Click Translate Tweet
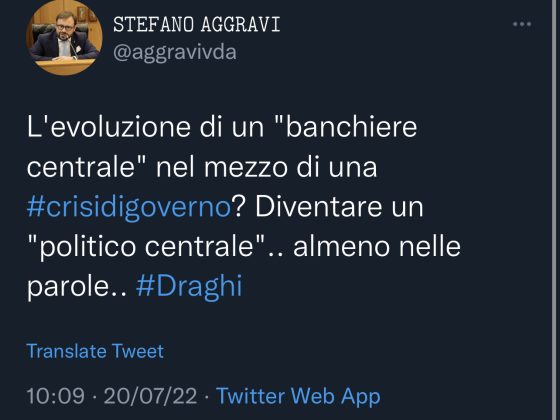This screenshot has width=560, height=420. pyautogui.click(x=95, y=351)
